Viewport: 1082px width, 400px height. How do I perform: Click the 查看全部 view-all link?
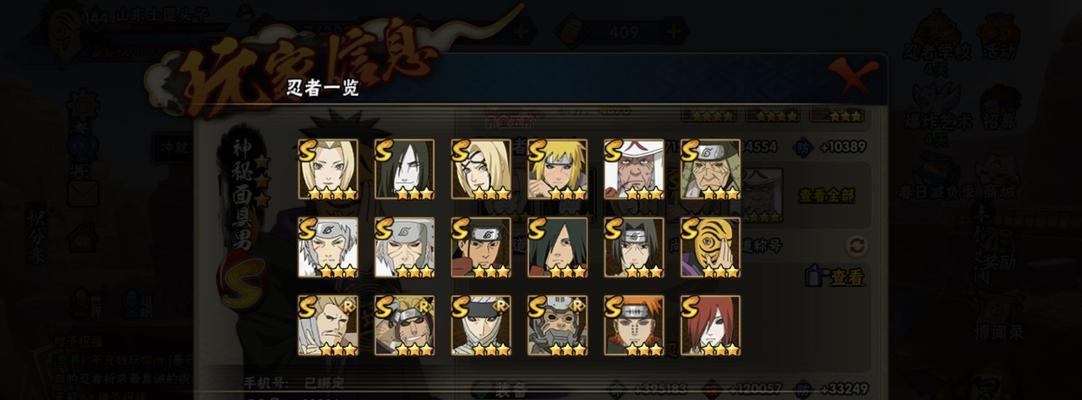click(827, 195)
